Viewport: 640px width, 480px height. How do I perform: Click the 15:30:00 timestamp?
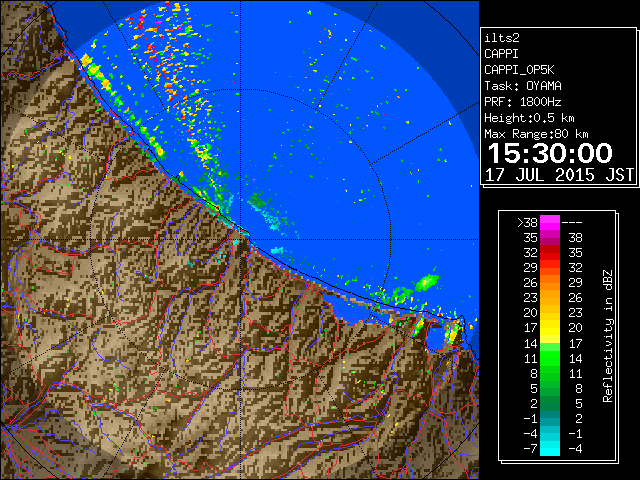click(x=550, y=153)
